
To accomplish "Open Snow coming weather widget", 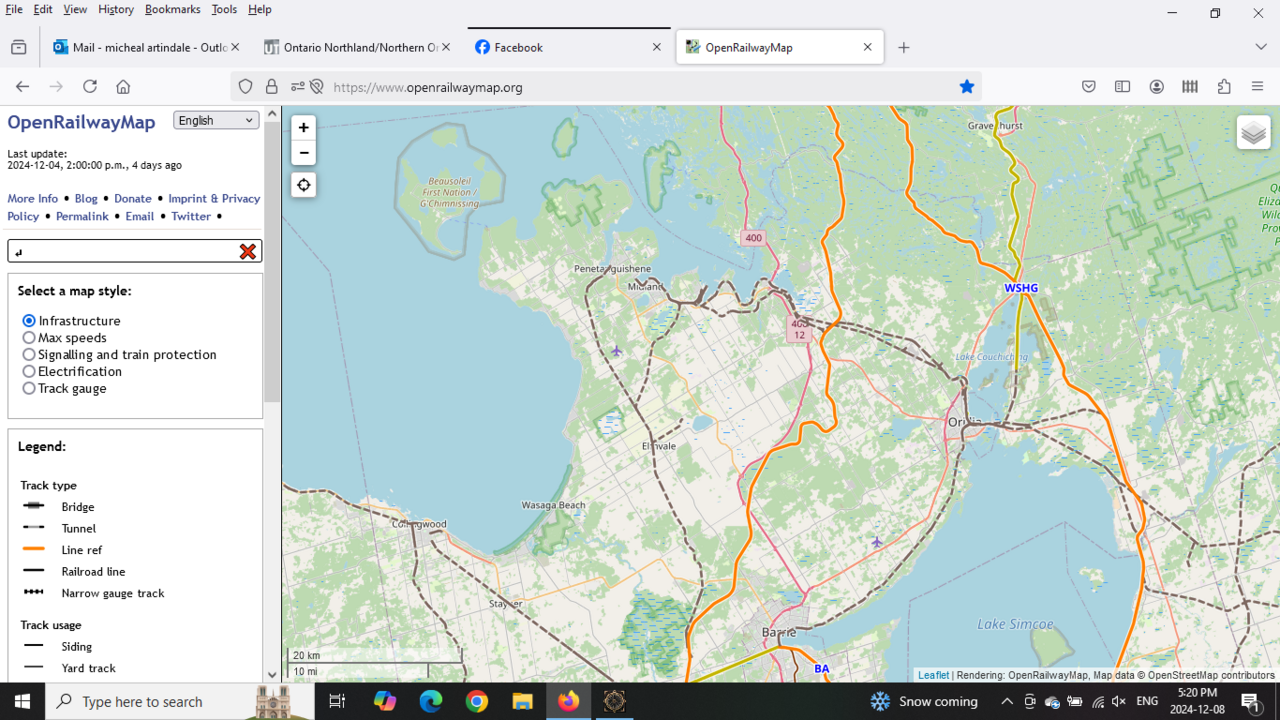I will (924, 702).
